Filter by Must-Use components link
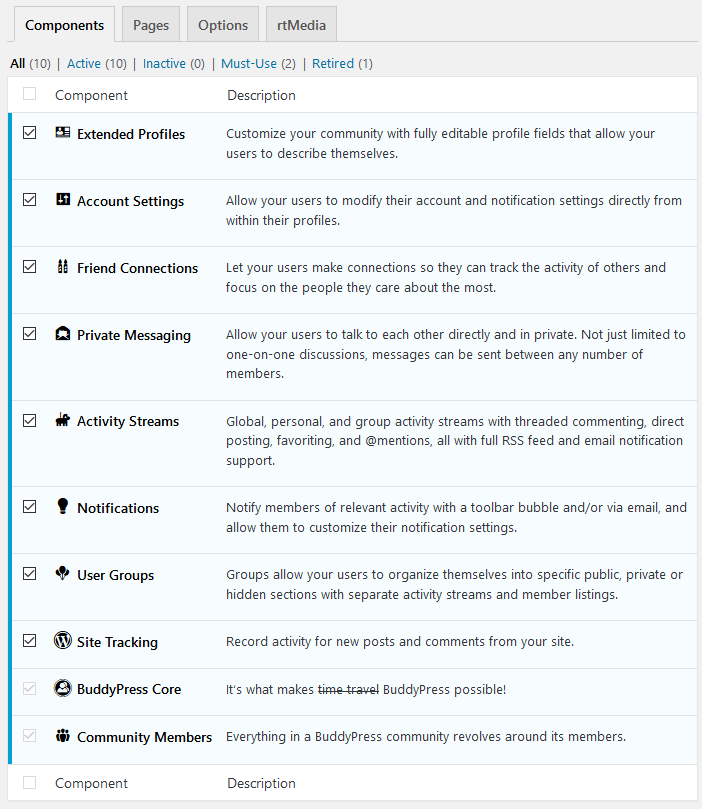This screenshot has width=702, height=809. (x=249, y=63)
